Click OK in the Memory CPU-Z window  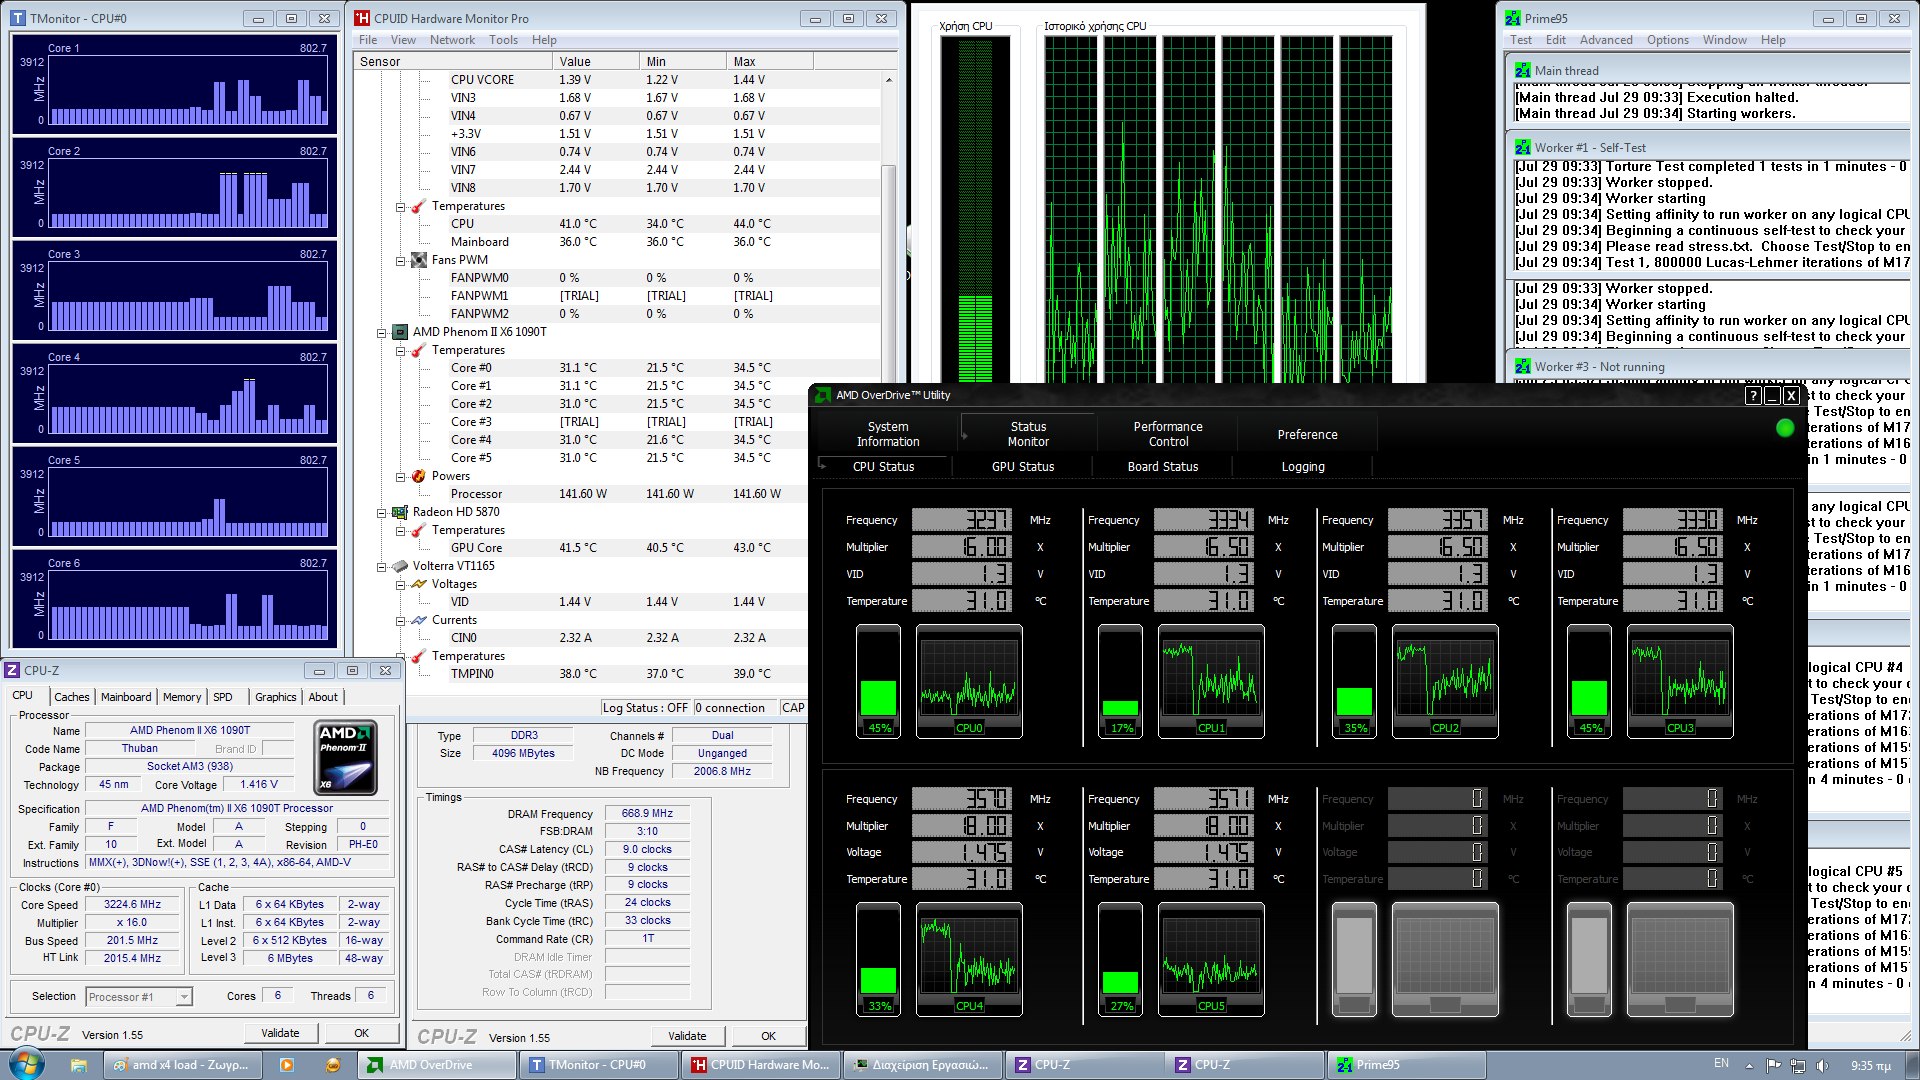point(768,1036)
